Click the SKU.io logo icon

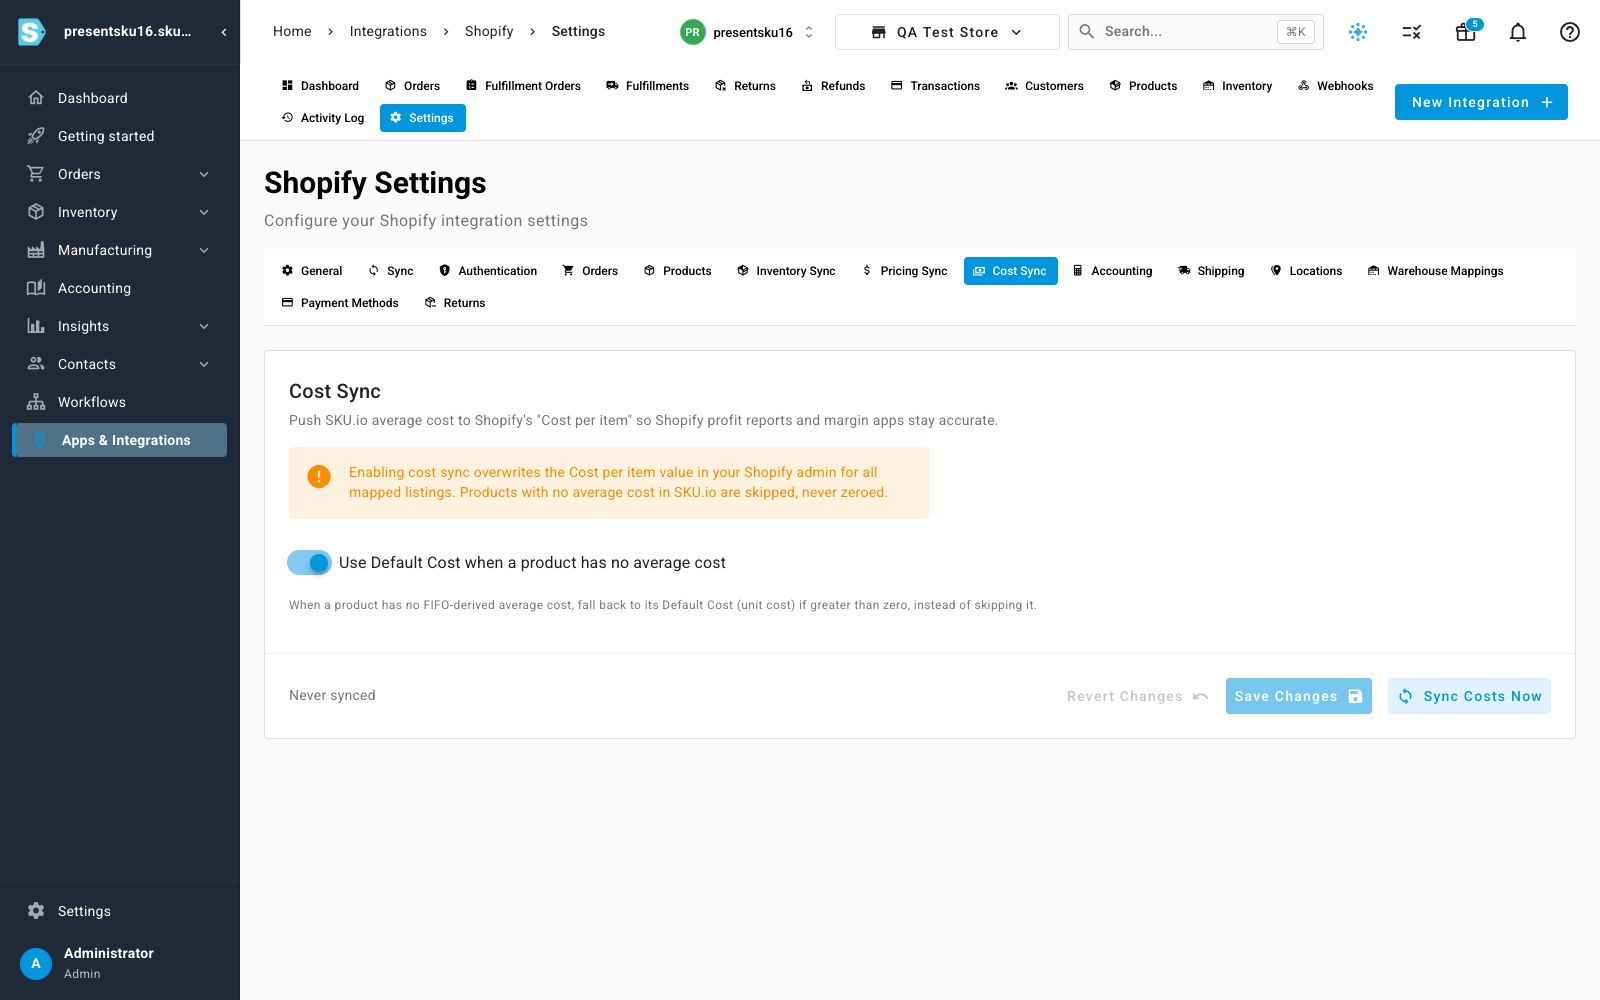[32, 32]
